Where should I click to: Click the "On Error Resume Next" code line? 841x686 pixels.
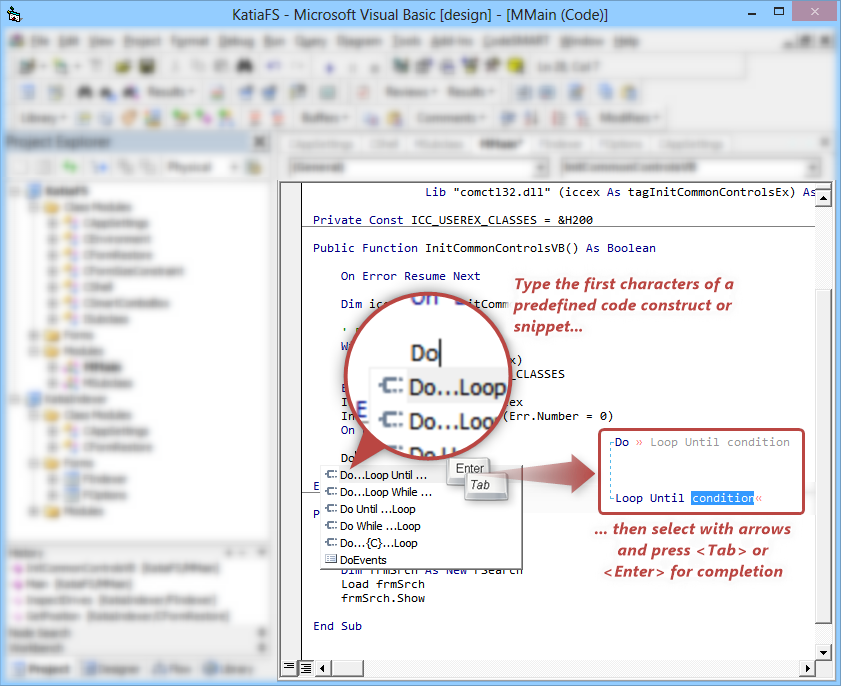pyautogui.click(x=410, y=276)
